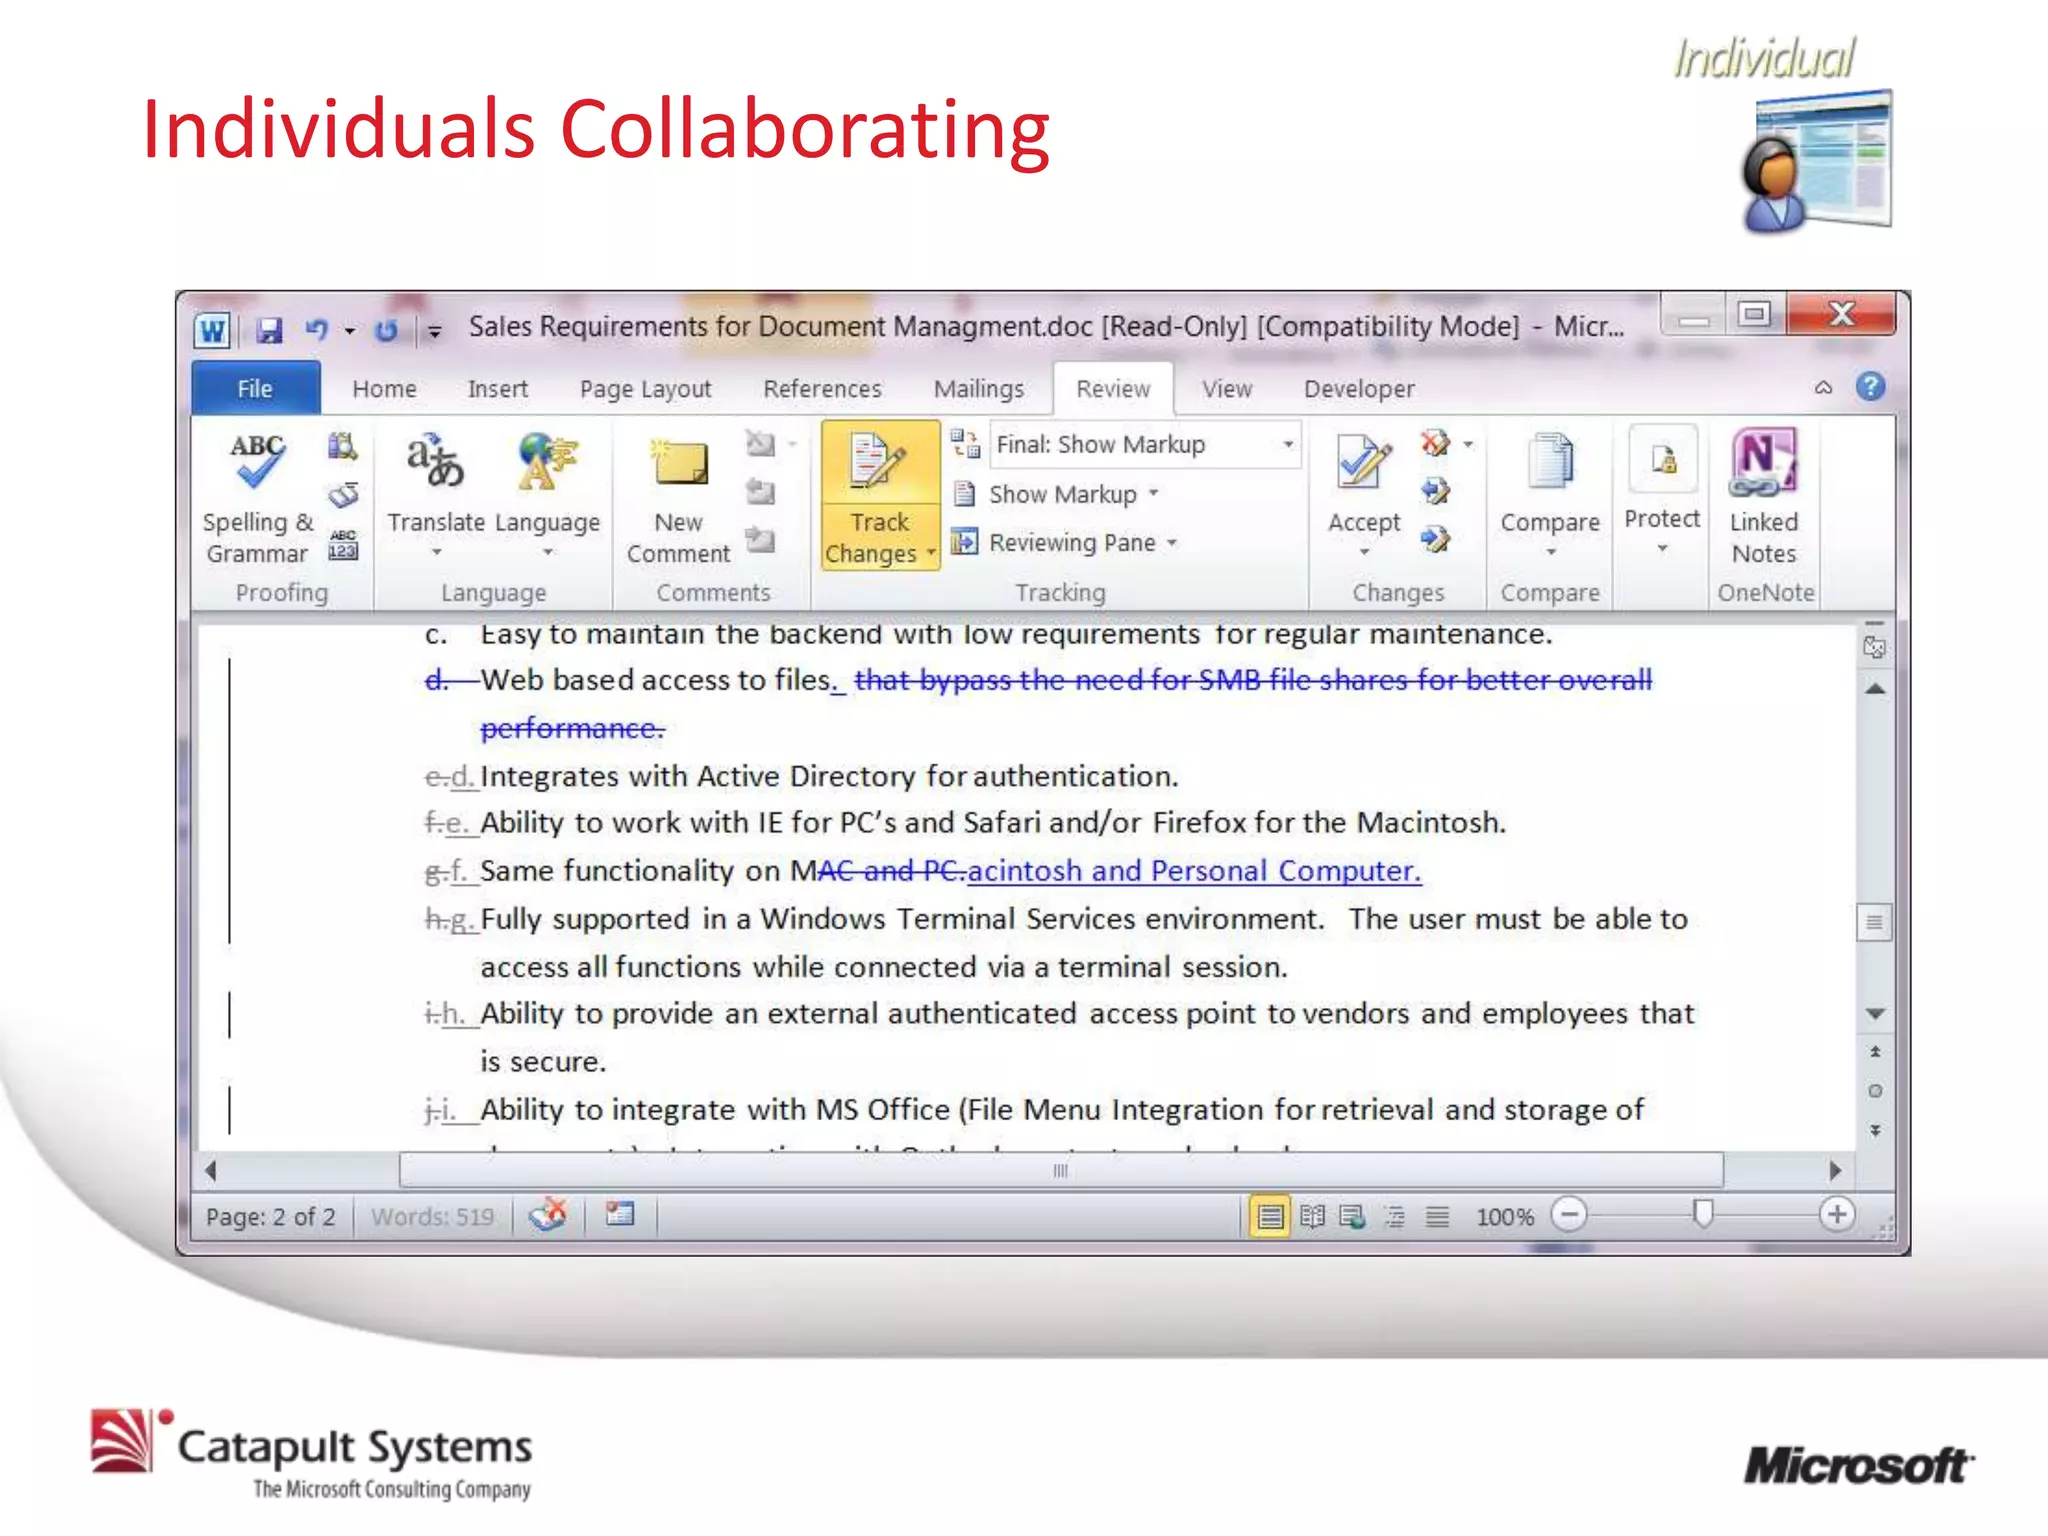2048x1536 pixels.
Task: Open the Research pane icon
Action: pyautogui.click(x=343, y=445)
